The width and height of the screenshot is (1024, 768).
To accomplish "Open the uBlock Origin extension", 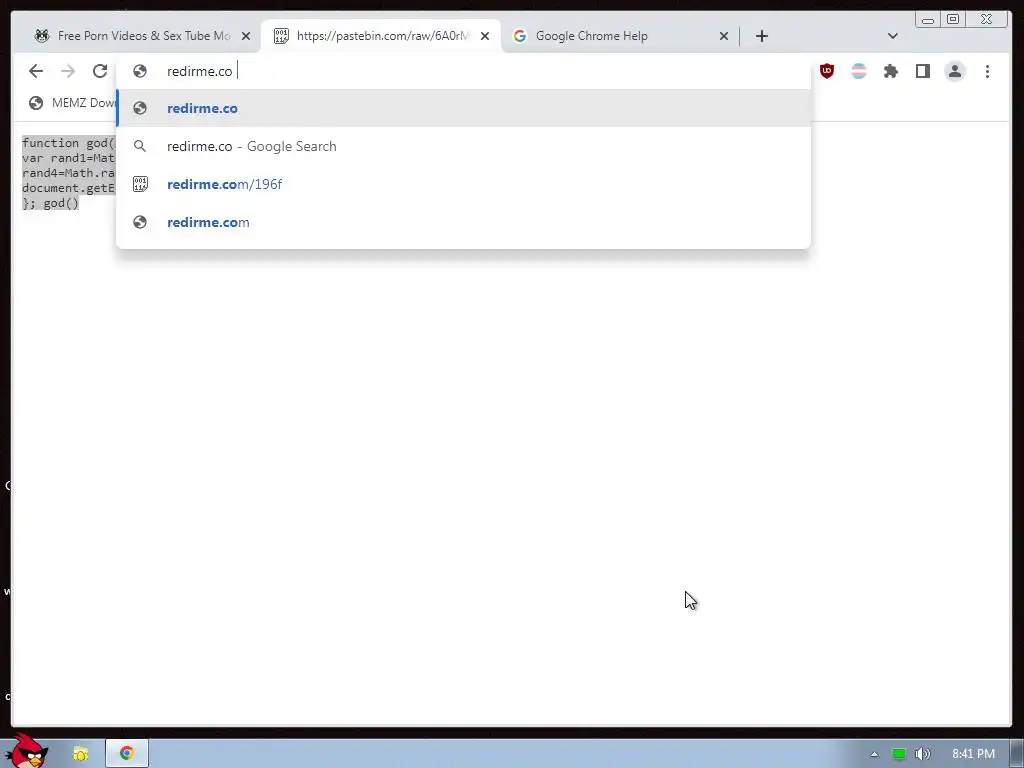I will [x=827, y=71].
